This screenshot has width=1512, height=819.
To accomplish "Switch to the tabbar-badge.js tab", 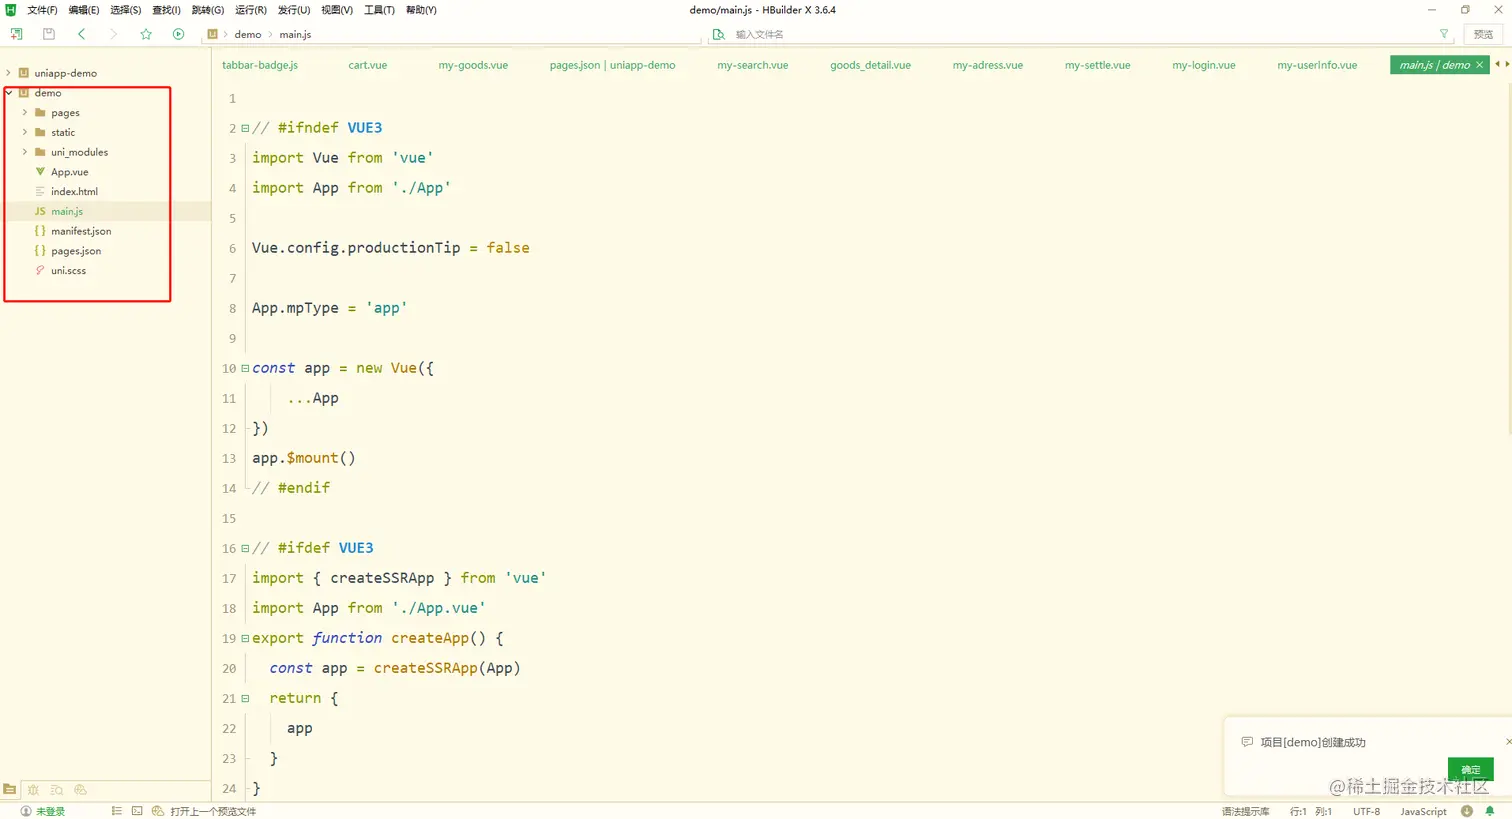I will [260, 65].
